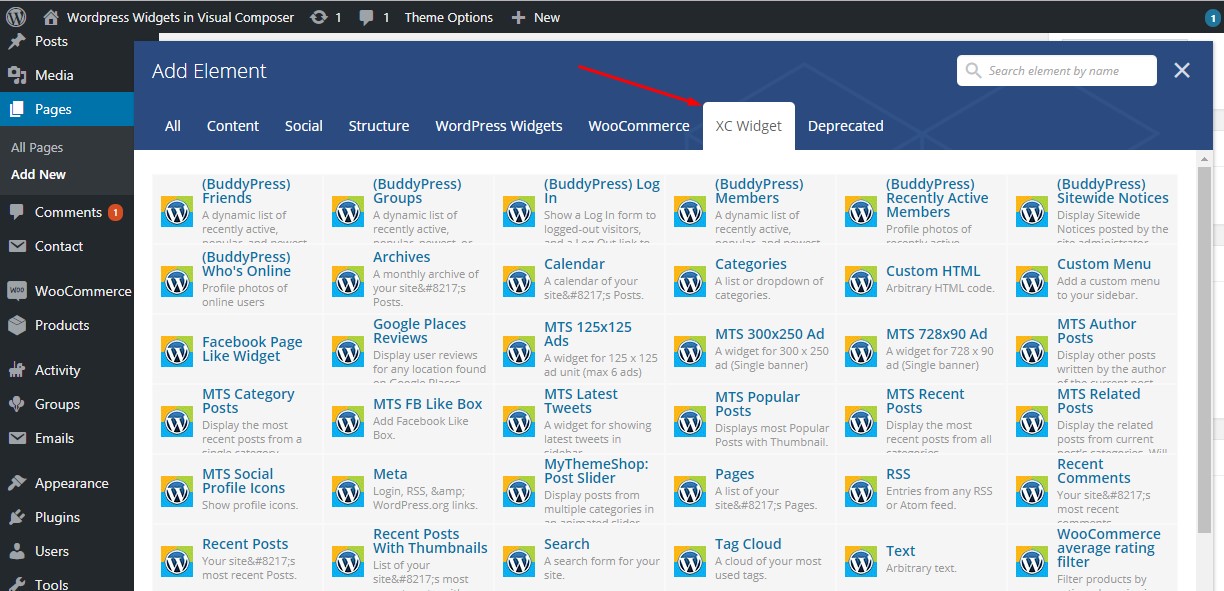Open the New menu in admin bar
Image resolution: width=1224 pixels, height=591 pixels.
click(x=536, y=17)
